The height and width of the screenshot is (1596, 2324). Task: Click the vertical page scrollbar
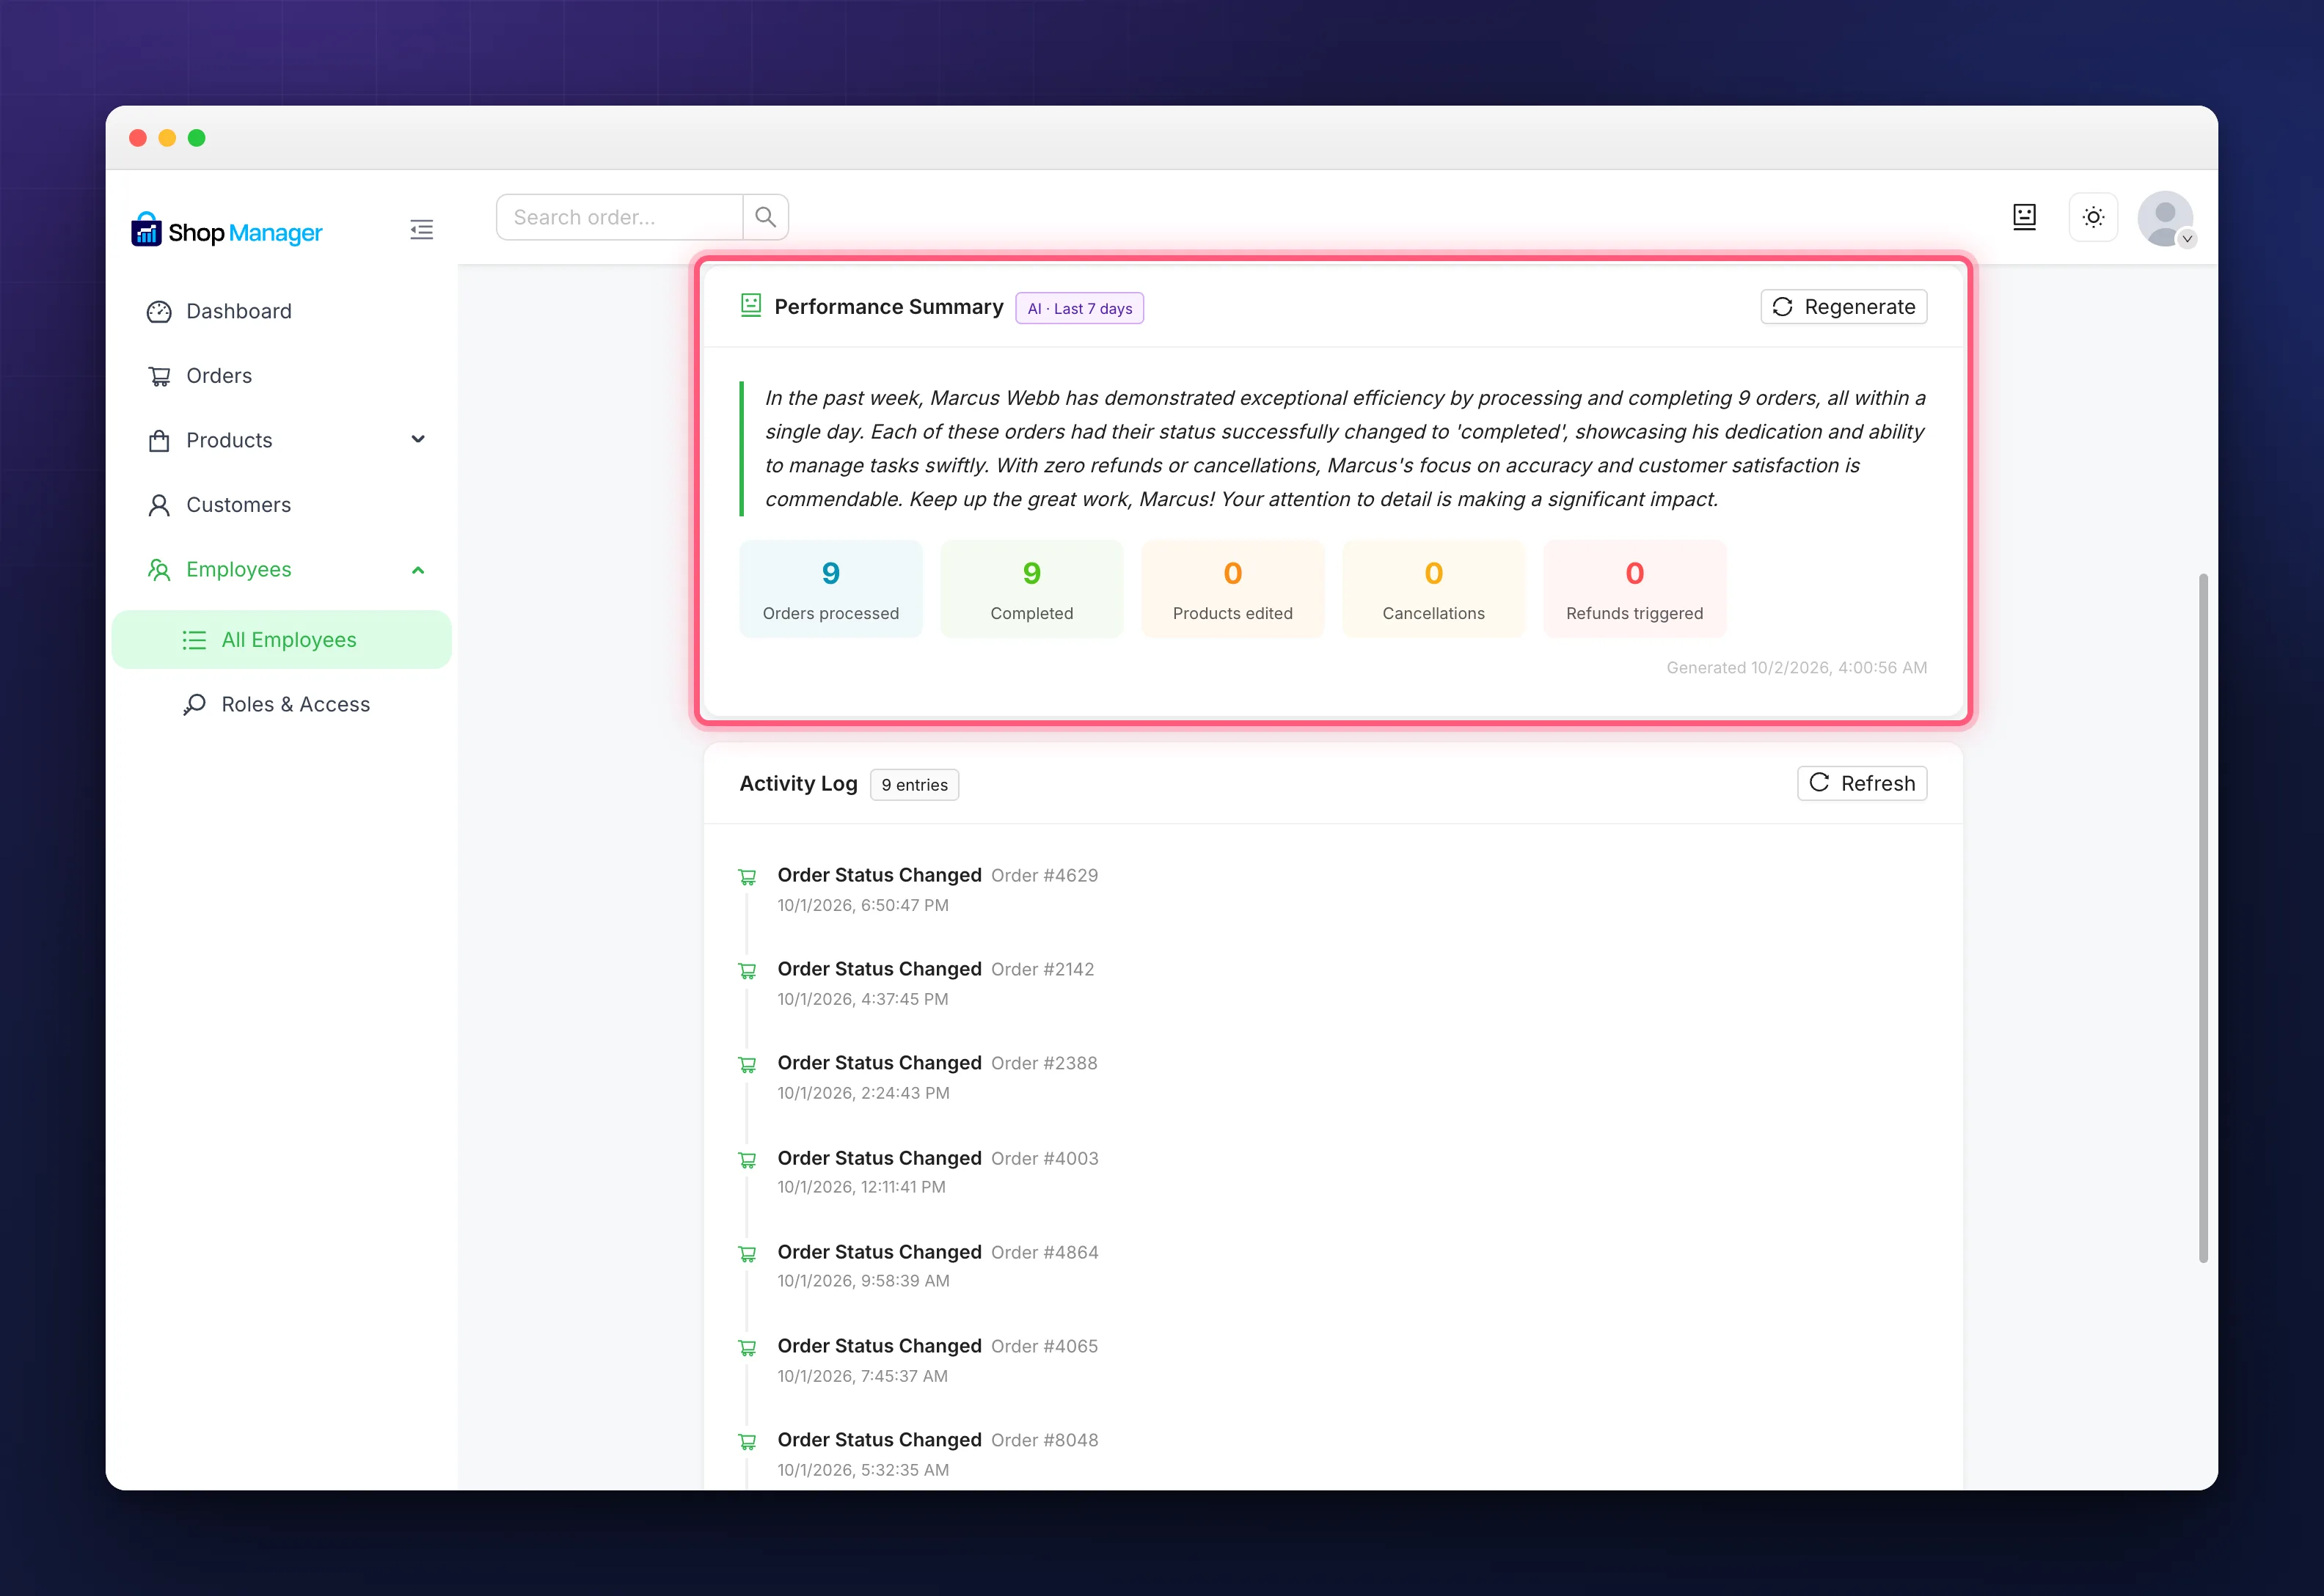tap(2203, 917)
